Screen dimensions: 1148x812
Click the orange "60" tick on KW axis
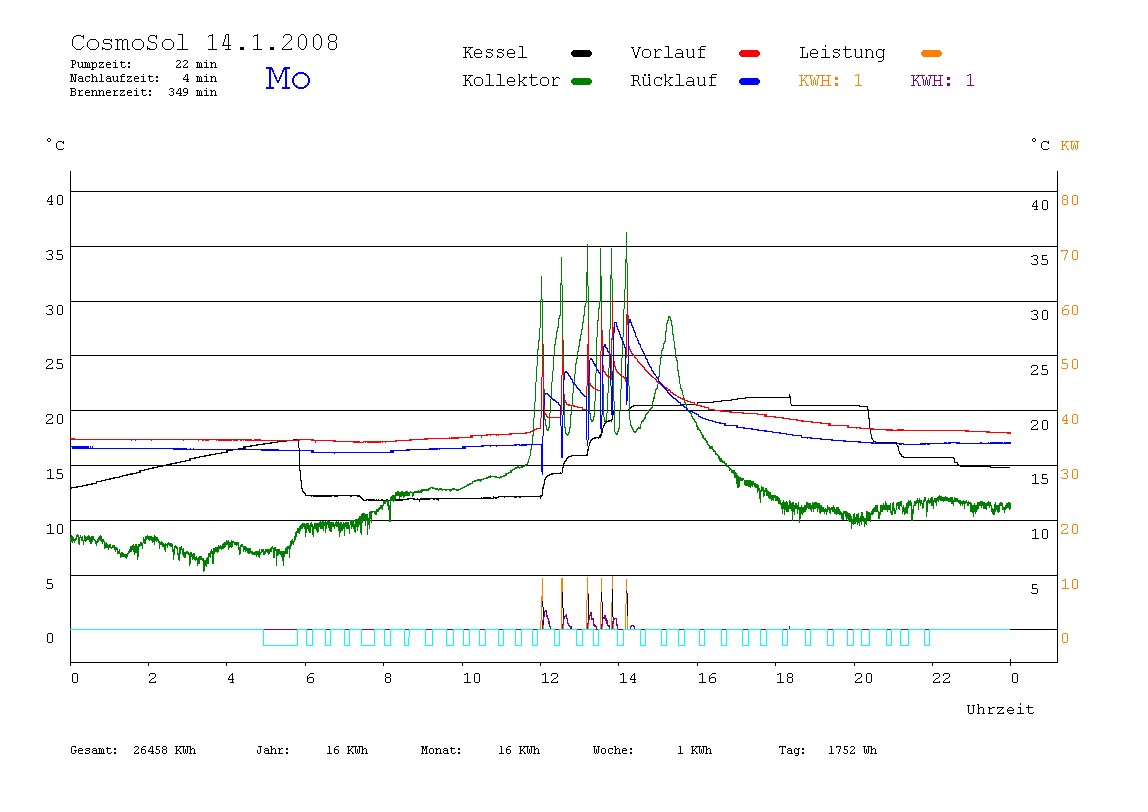[1070, 310]
